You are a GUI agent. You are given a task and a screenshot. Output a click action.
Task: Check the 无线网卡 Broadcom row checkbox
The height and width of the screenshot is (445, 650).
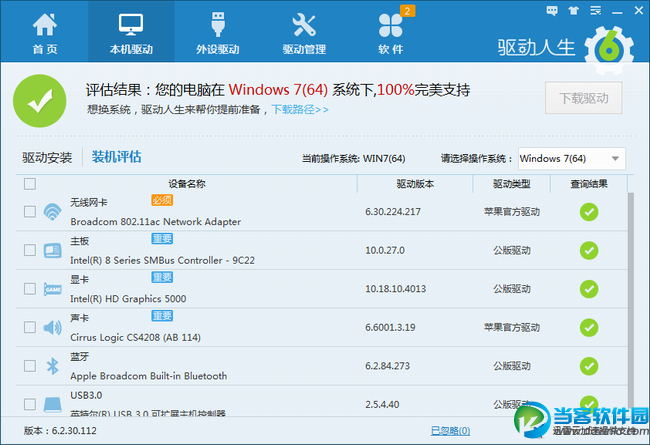tap(30, 212)
